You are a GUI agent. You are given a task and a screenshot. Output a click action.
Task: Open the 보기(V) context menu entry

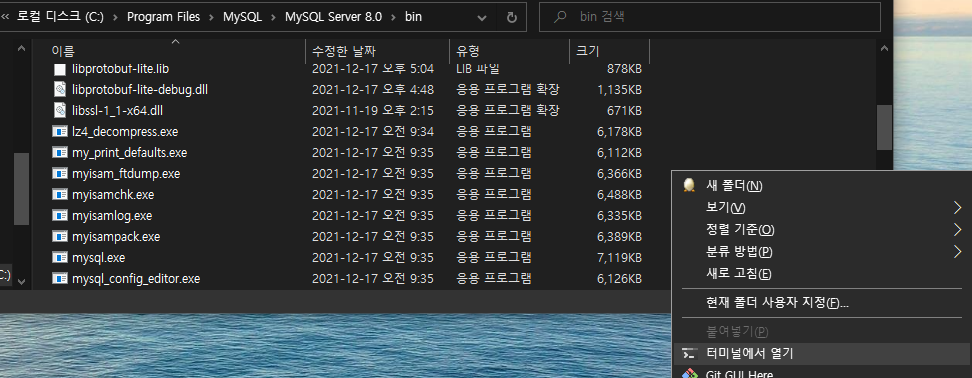tap(822, 207)
